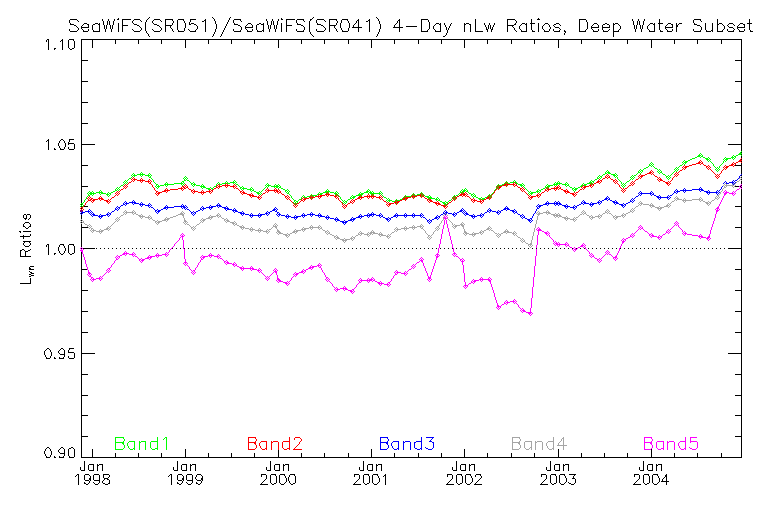Click the 0.95 y-axis value
Viewport: 768px width, 512px height.
tap(60, 353)
